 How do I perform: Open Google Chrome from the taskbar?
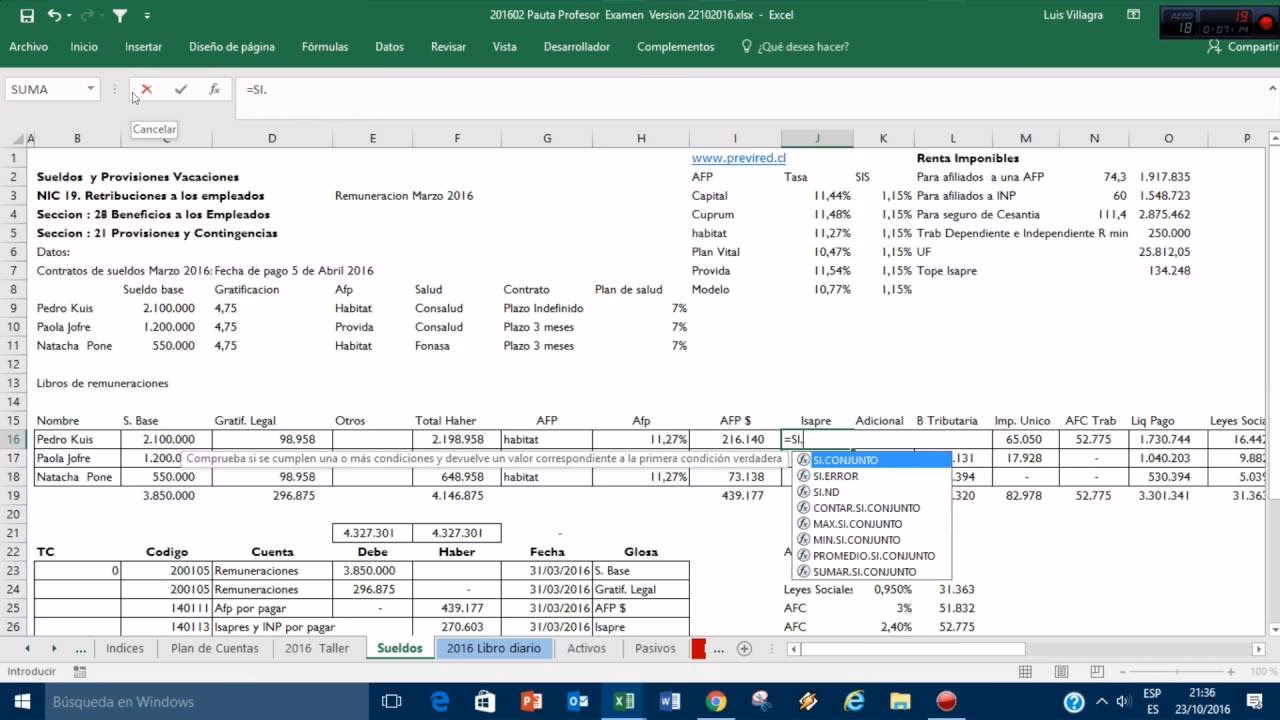coord(715,701)
